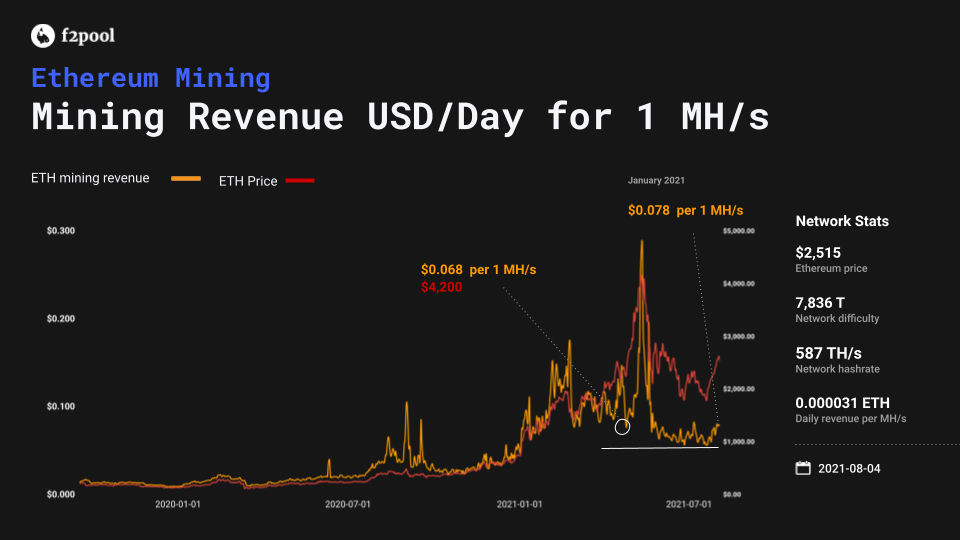Click the tallest orange revenue peak on chart
Image resolution: width=960 pixels, height=540 pixels.
click(642, 241)
